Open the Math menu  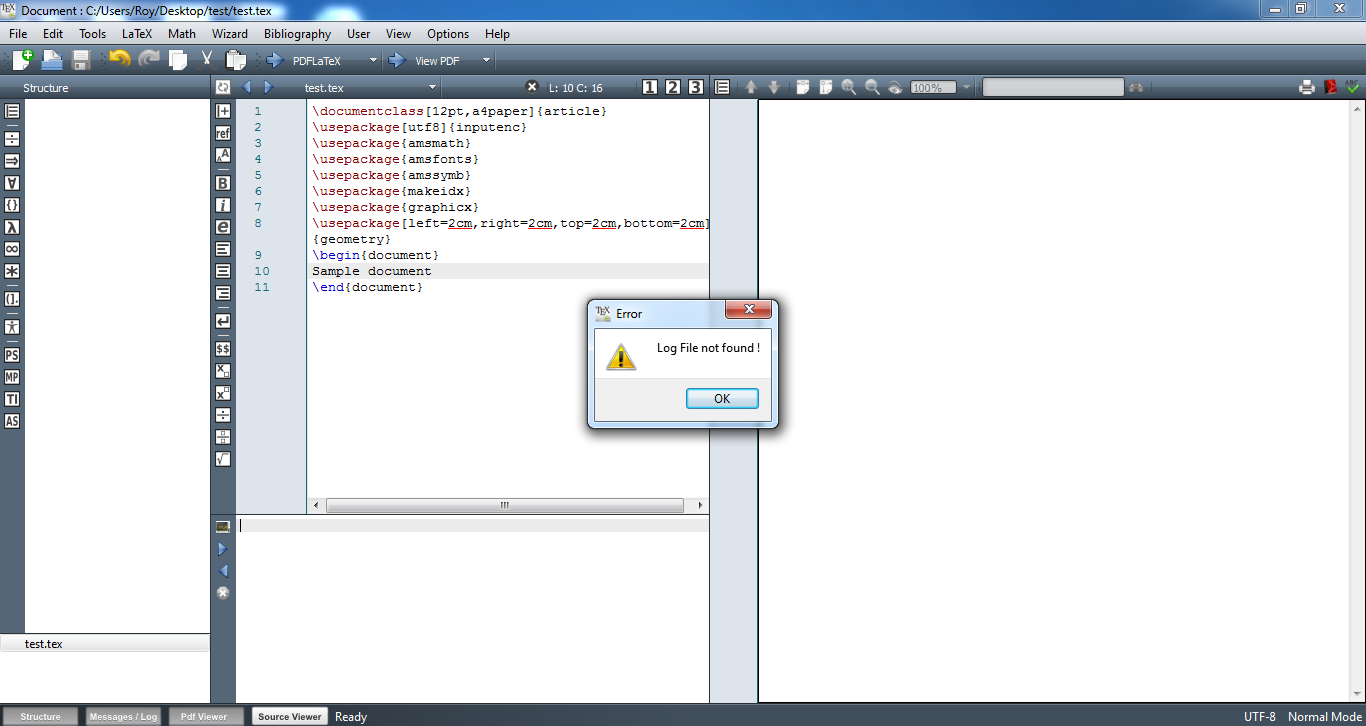(x=182, y=33)
